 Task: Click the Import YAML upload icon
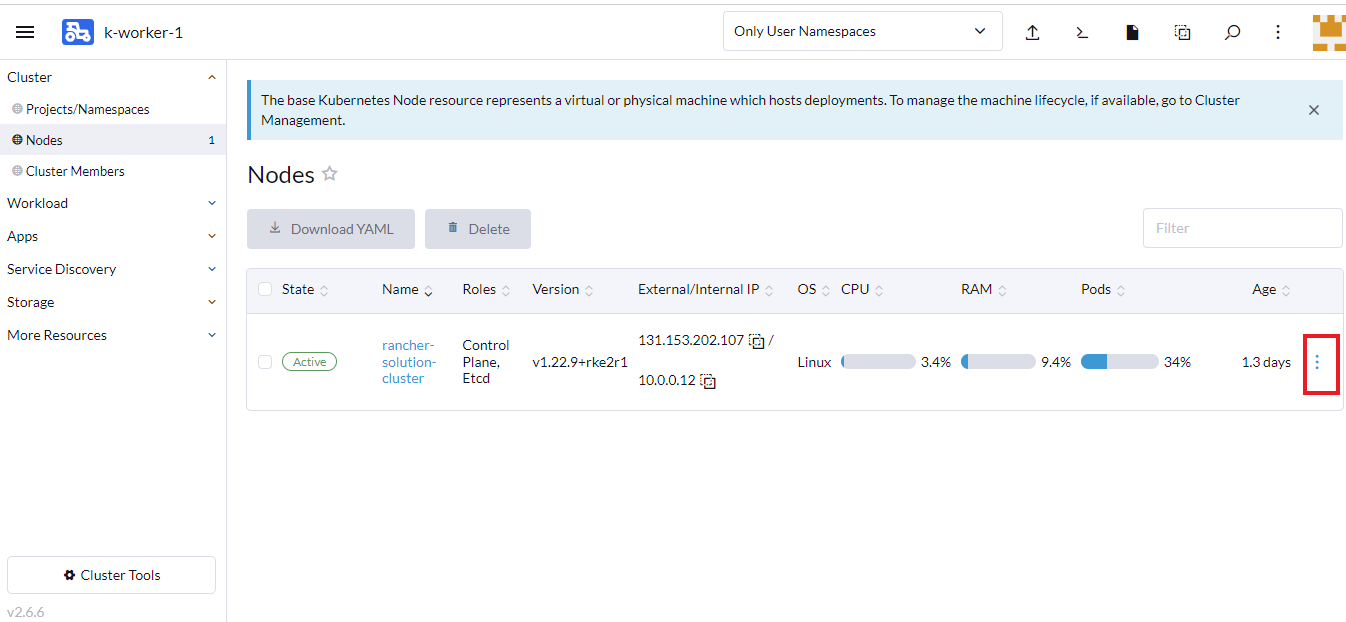tap(1033, 32)
